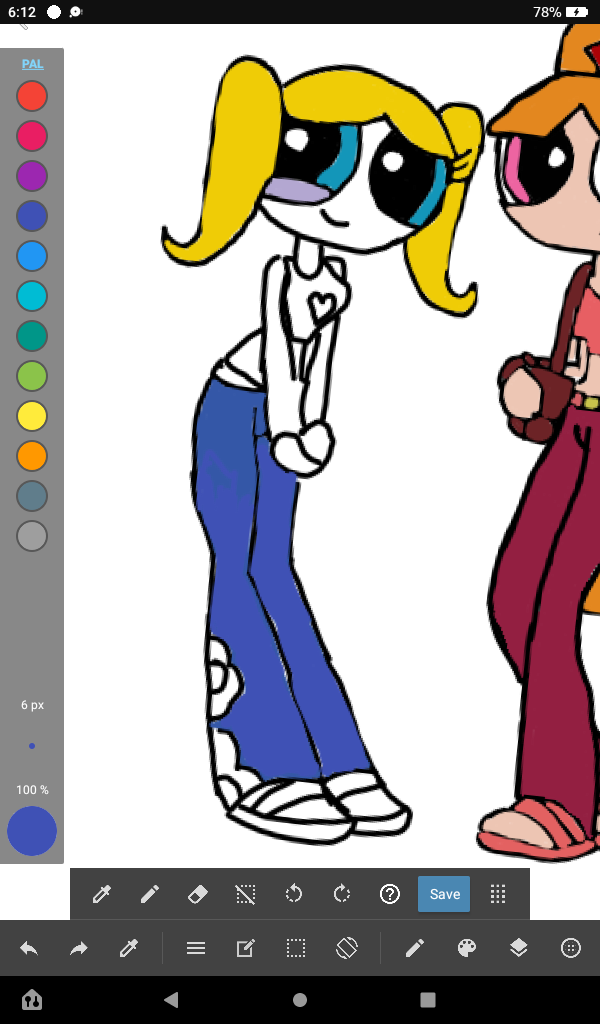This screenshot has width=600, height=1024.
Task: Select the blue palette color
Action: point(32,256)
